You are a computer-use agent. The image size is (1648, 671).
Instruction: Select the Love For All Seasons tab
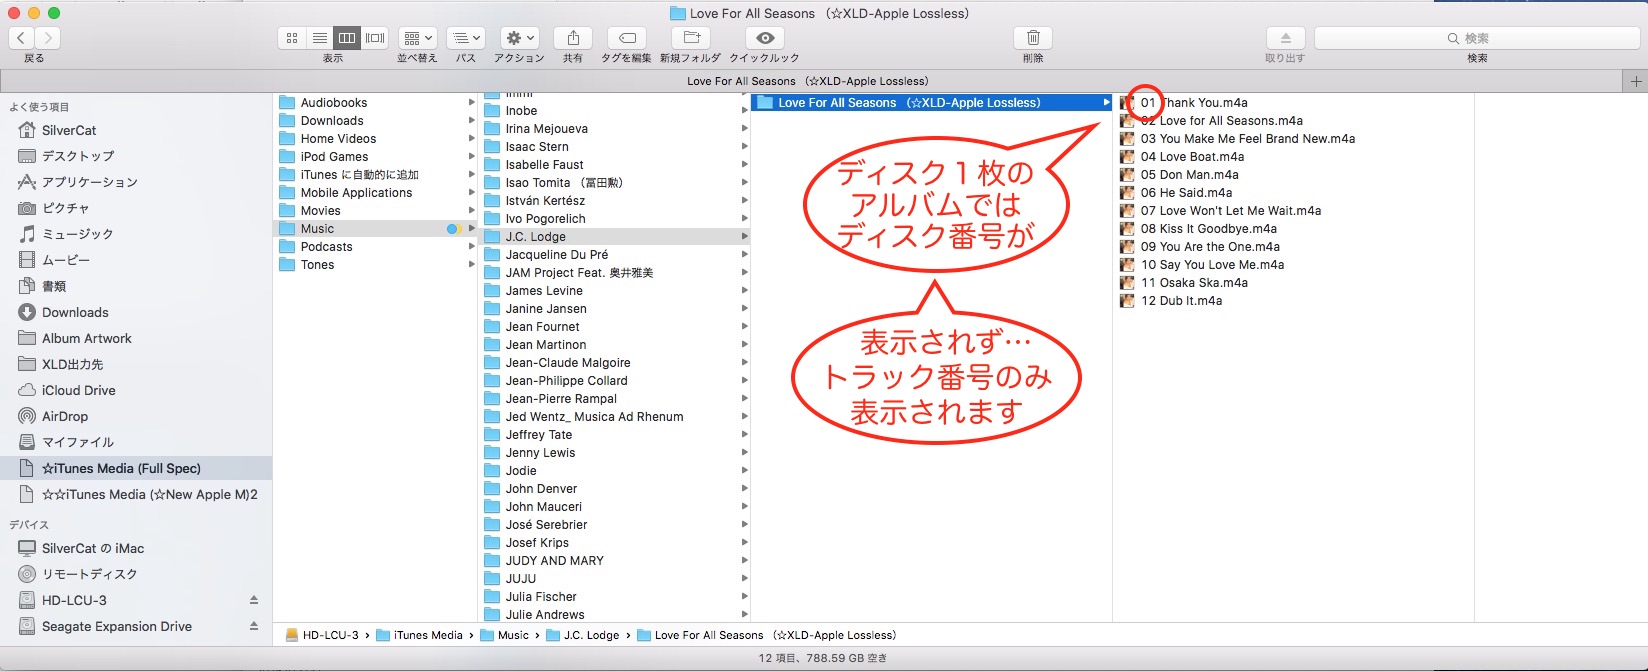(x=808, y=81)
